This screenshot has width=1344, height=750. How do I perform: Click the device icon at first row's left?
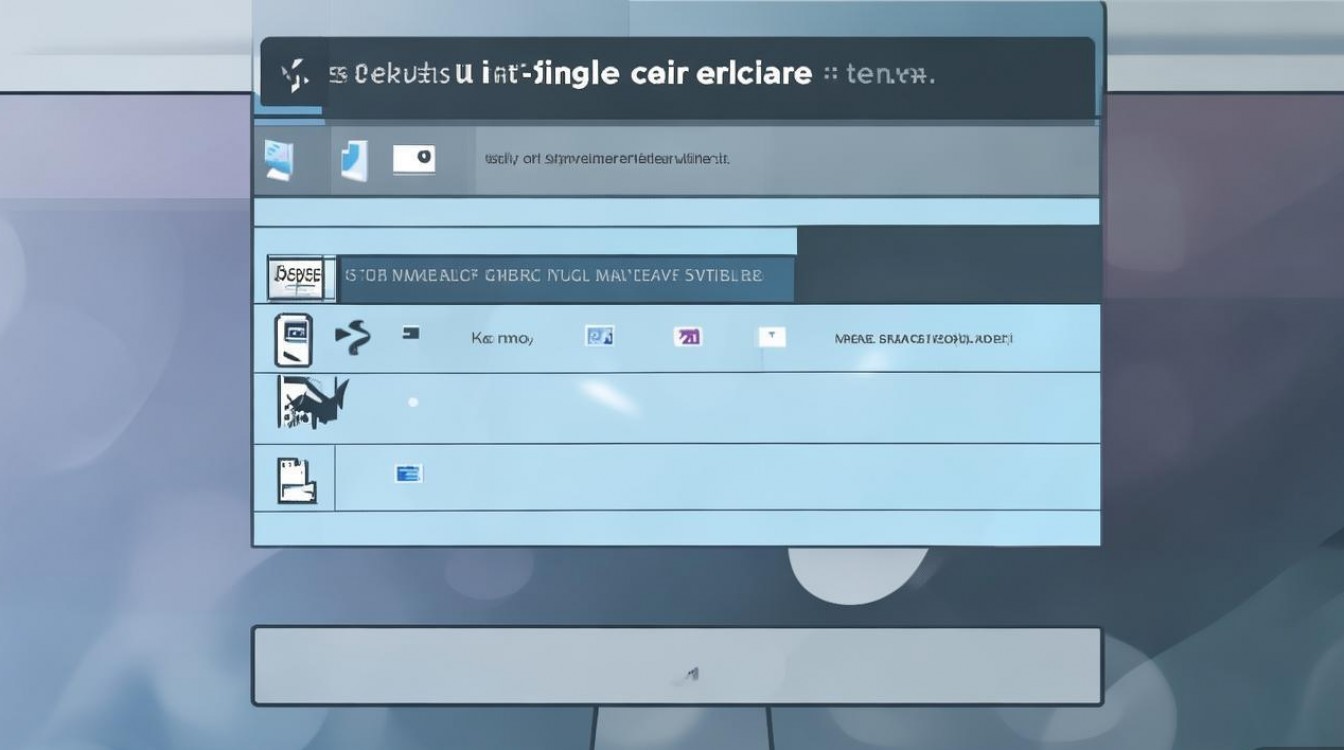click(293, 339)
